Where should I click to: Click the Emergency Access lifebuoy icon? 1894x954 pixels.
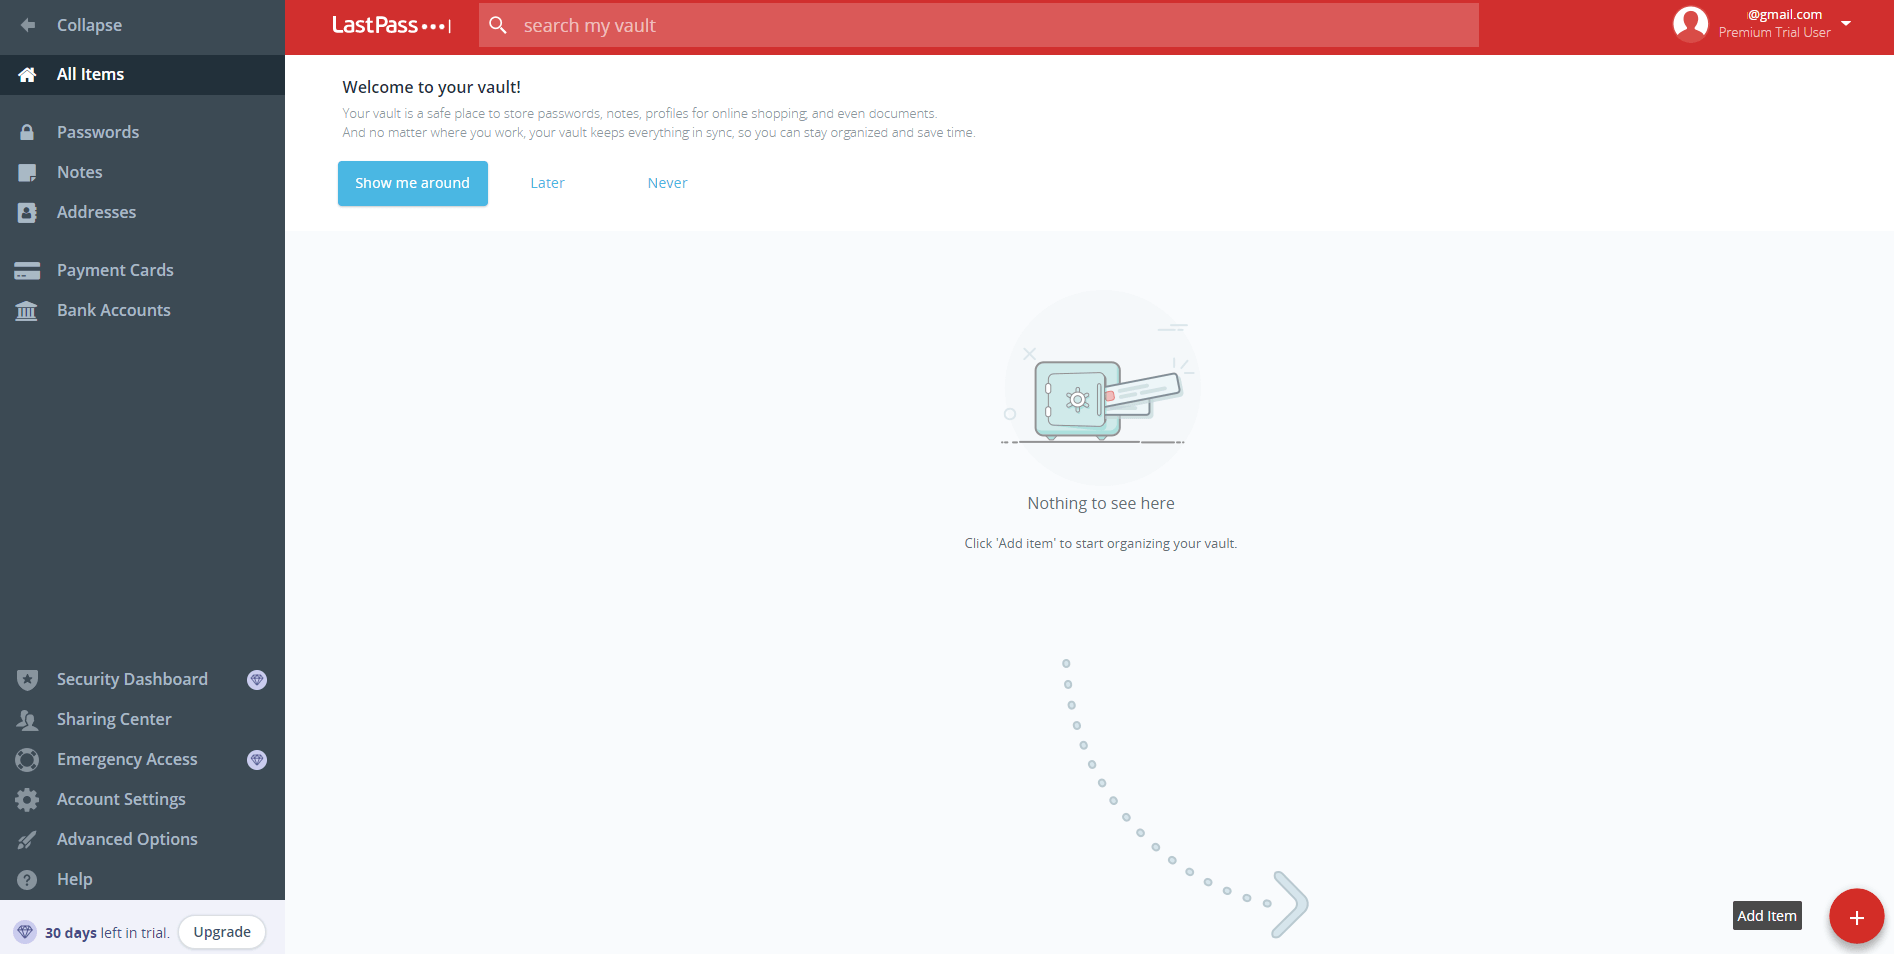[27, 760]
